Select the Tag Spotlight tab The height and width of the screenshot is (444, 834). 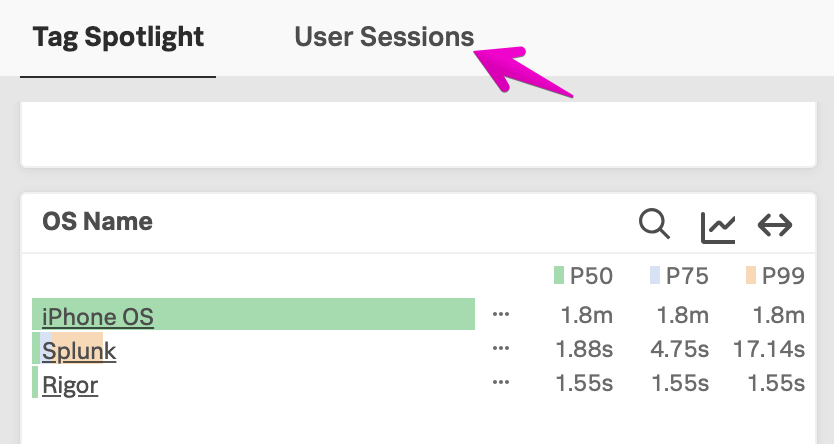click(118, 38)
